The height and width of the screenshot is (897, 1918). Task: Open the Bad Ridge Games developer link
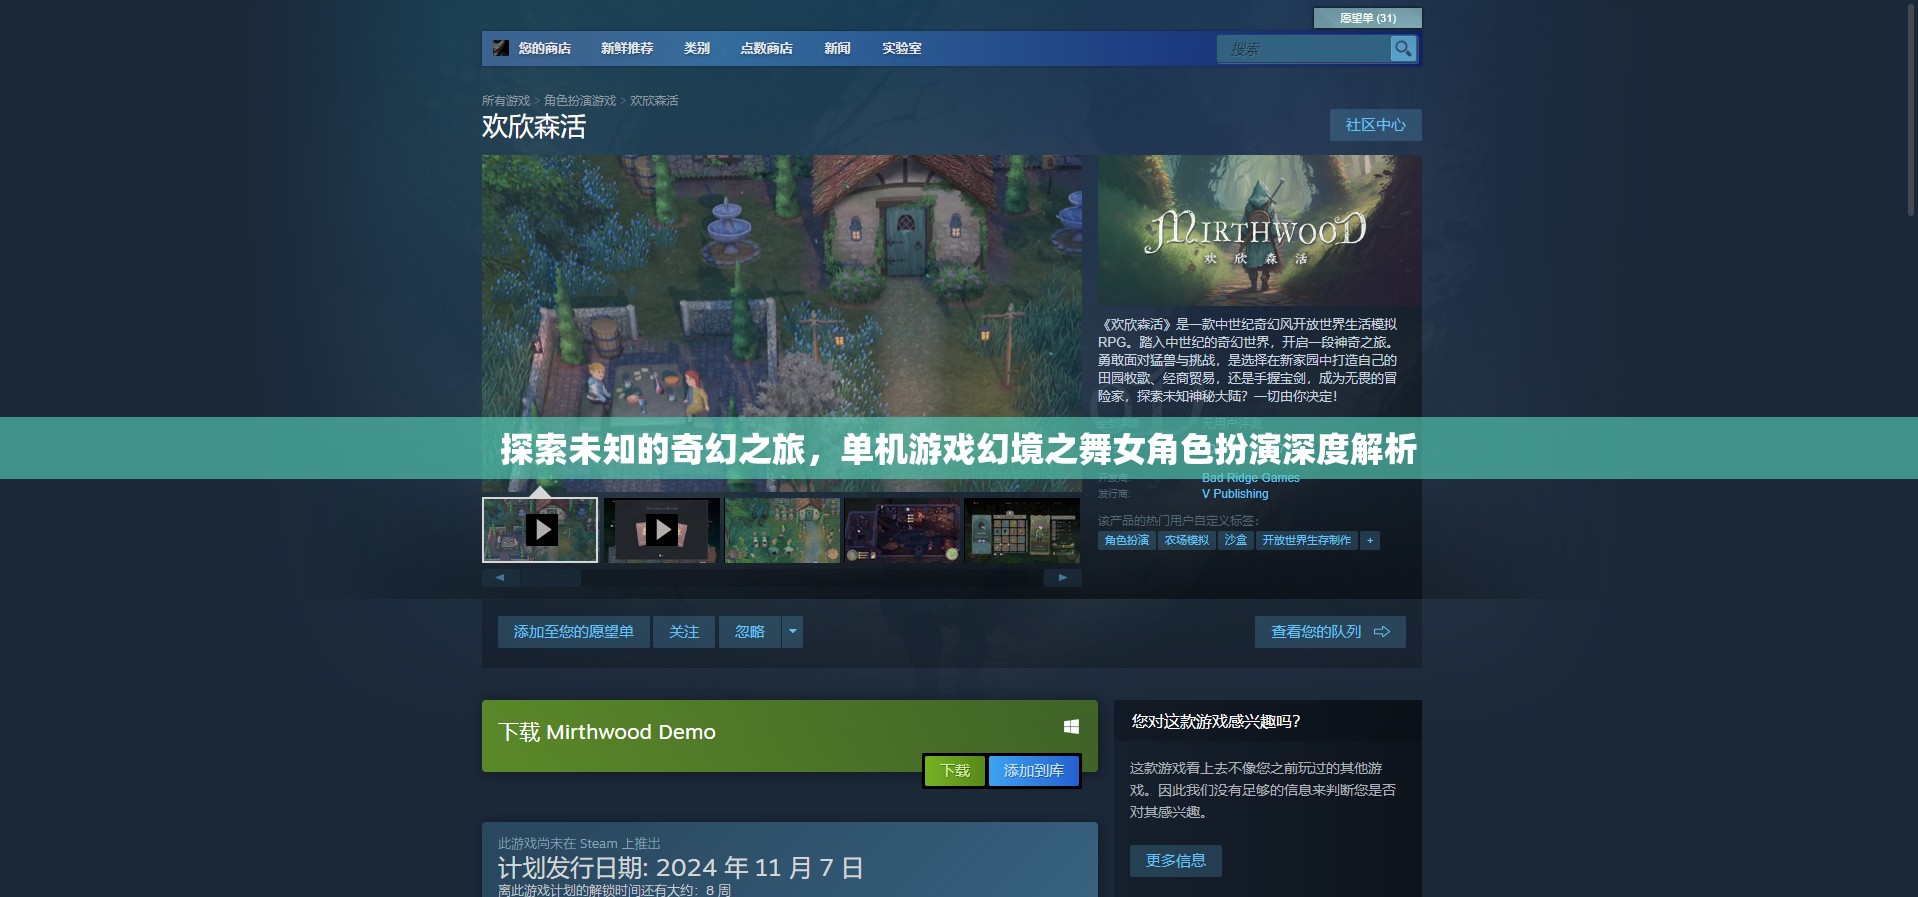[x=1251, y=478]
